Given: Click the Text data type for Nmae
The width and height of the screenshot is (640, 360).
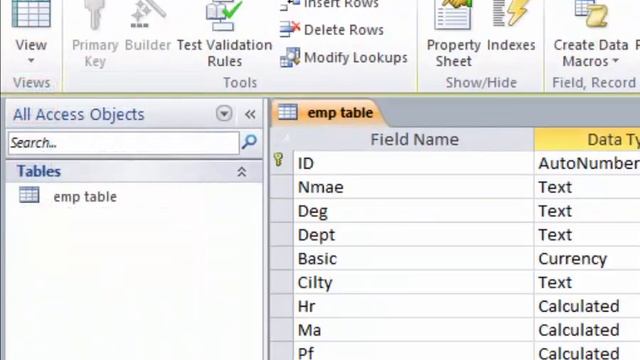Looking at the screenshot, I should [x=587, y=187].
